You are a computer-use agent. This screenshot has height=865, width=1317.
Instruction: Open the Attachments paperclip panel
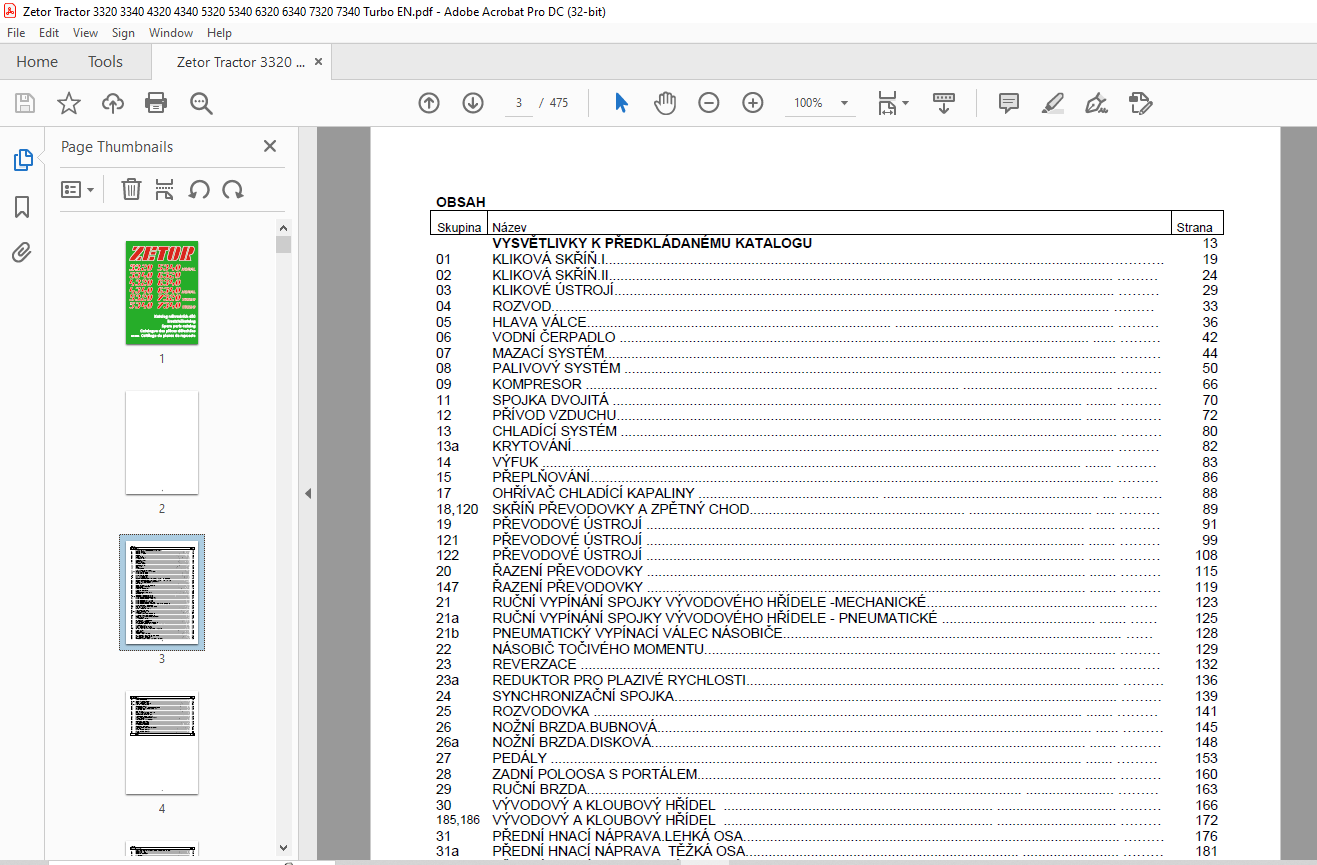22,252
